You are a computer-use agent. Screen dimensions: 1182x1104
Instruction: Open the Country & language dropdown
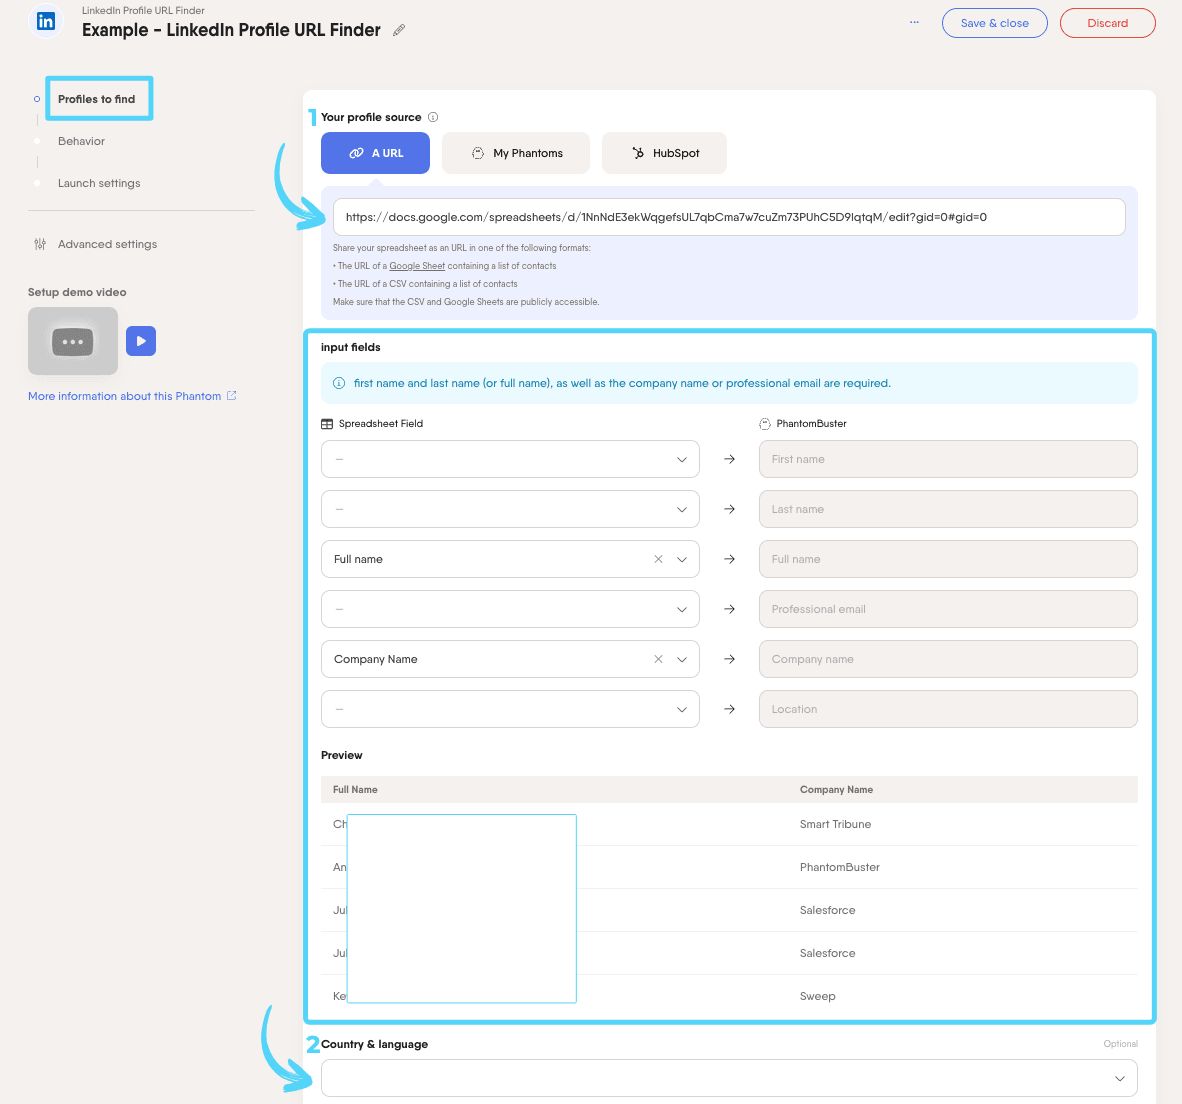[729, 1078]
